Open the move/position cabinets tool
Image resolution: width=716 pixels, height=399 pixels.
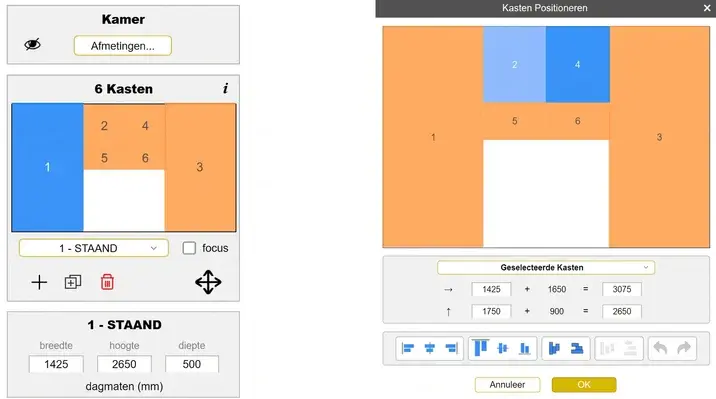[208, 282]
